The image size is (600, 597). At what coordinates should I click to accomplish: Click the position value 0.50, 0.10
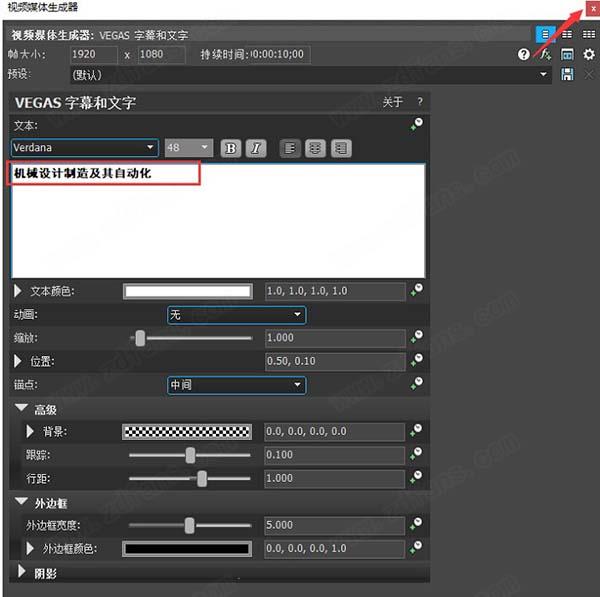coord(335,361)
